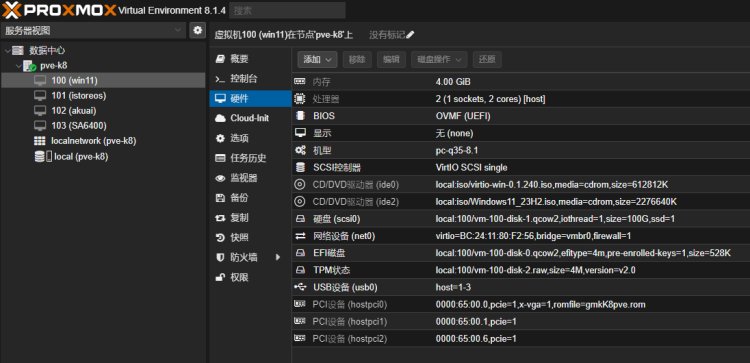Click the Windows11_23H2.iso drive value
Viewport: 750px width, 363px height.
tap(556, 202)
